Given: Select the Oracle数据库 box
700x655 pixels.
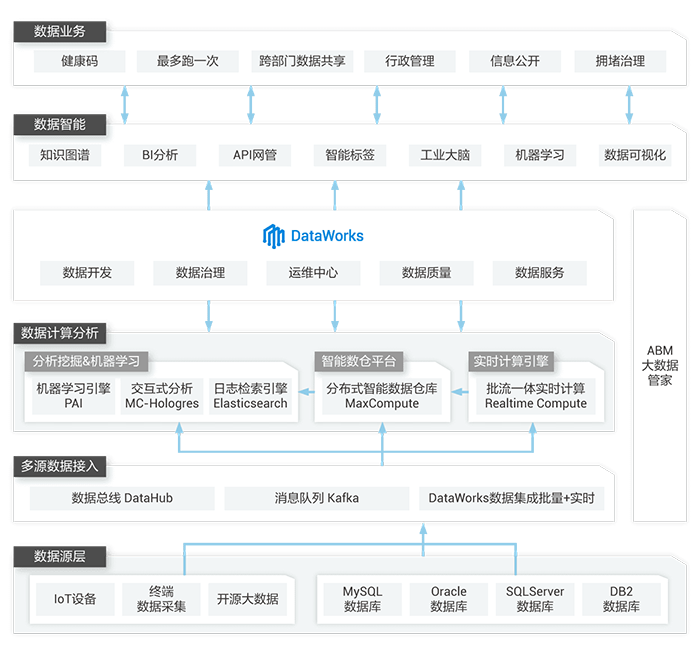Looking at the screenshot, I should tap(449, 599).
